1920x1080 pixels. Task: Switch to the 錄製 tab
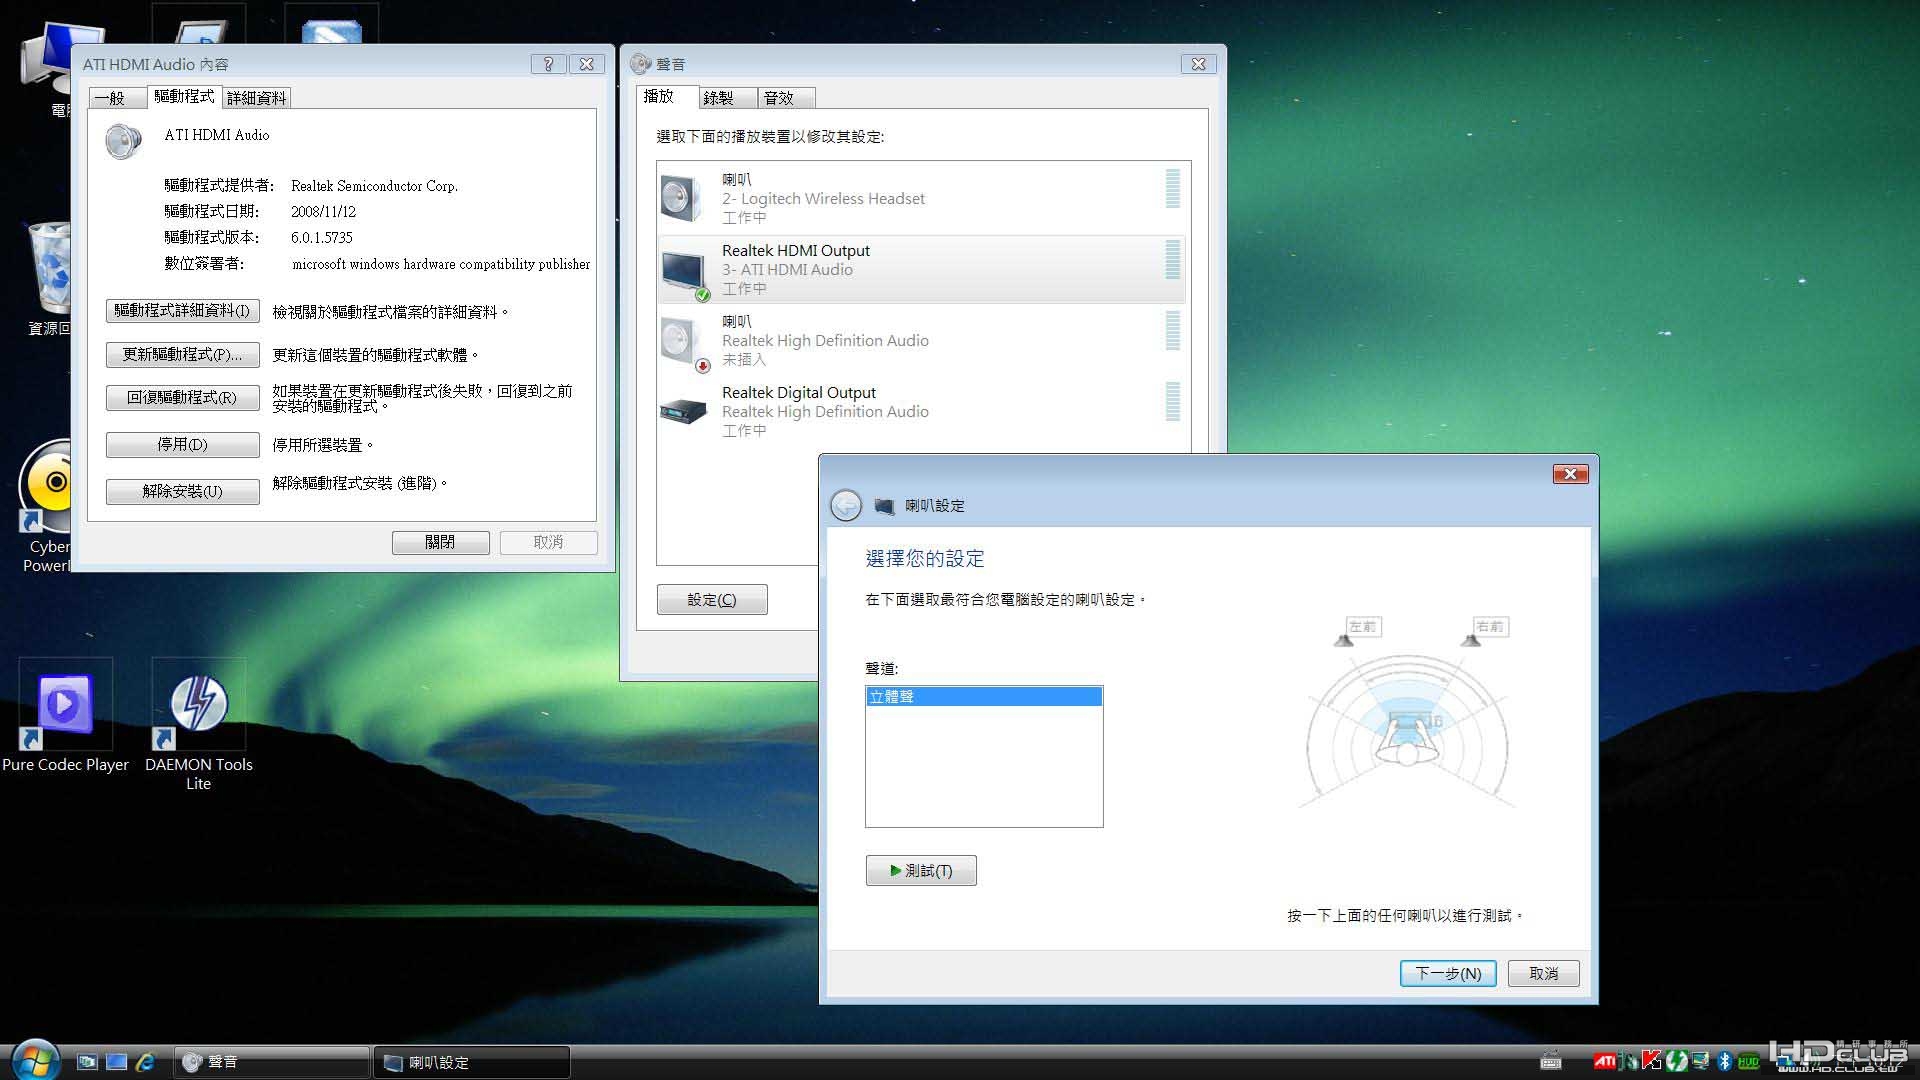point(718,97)
